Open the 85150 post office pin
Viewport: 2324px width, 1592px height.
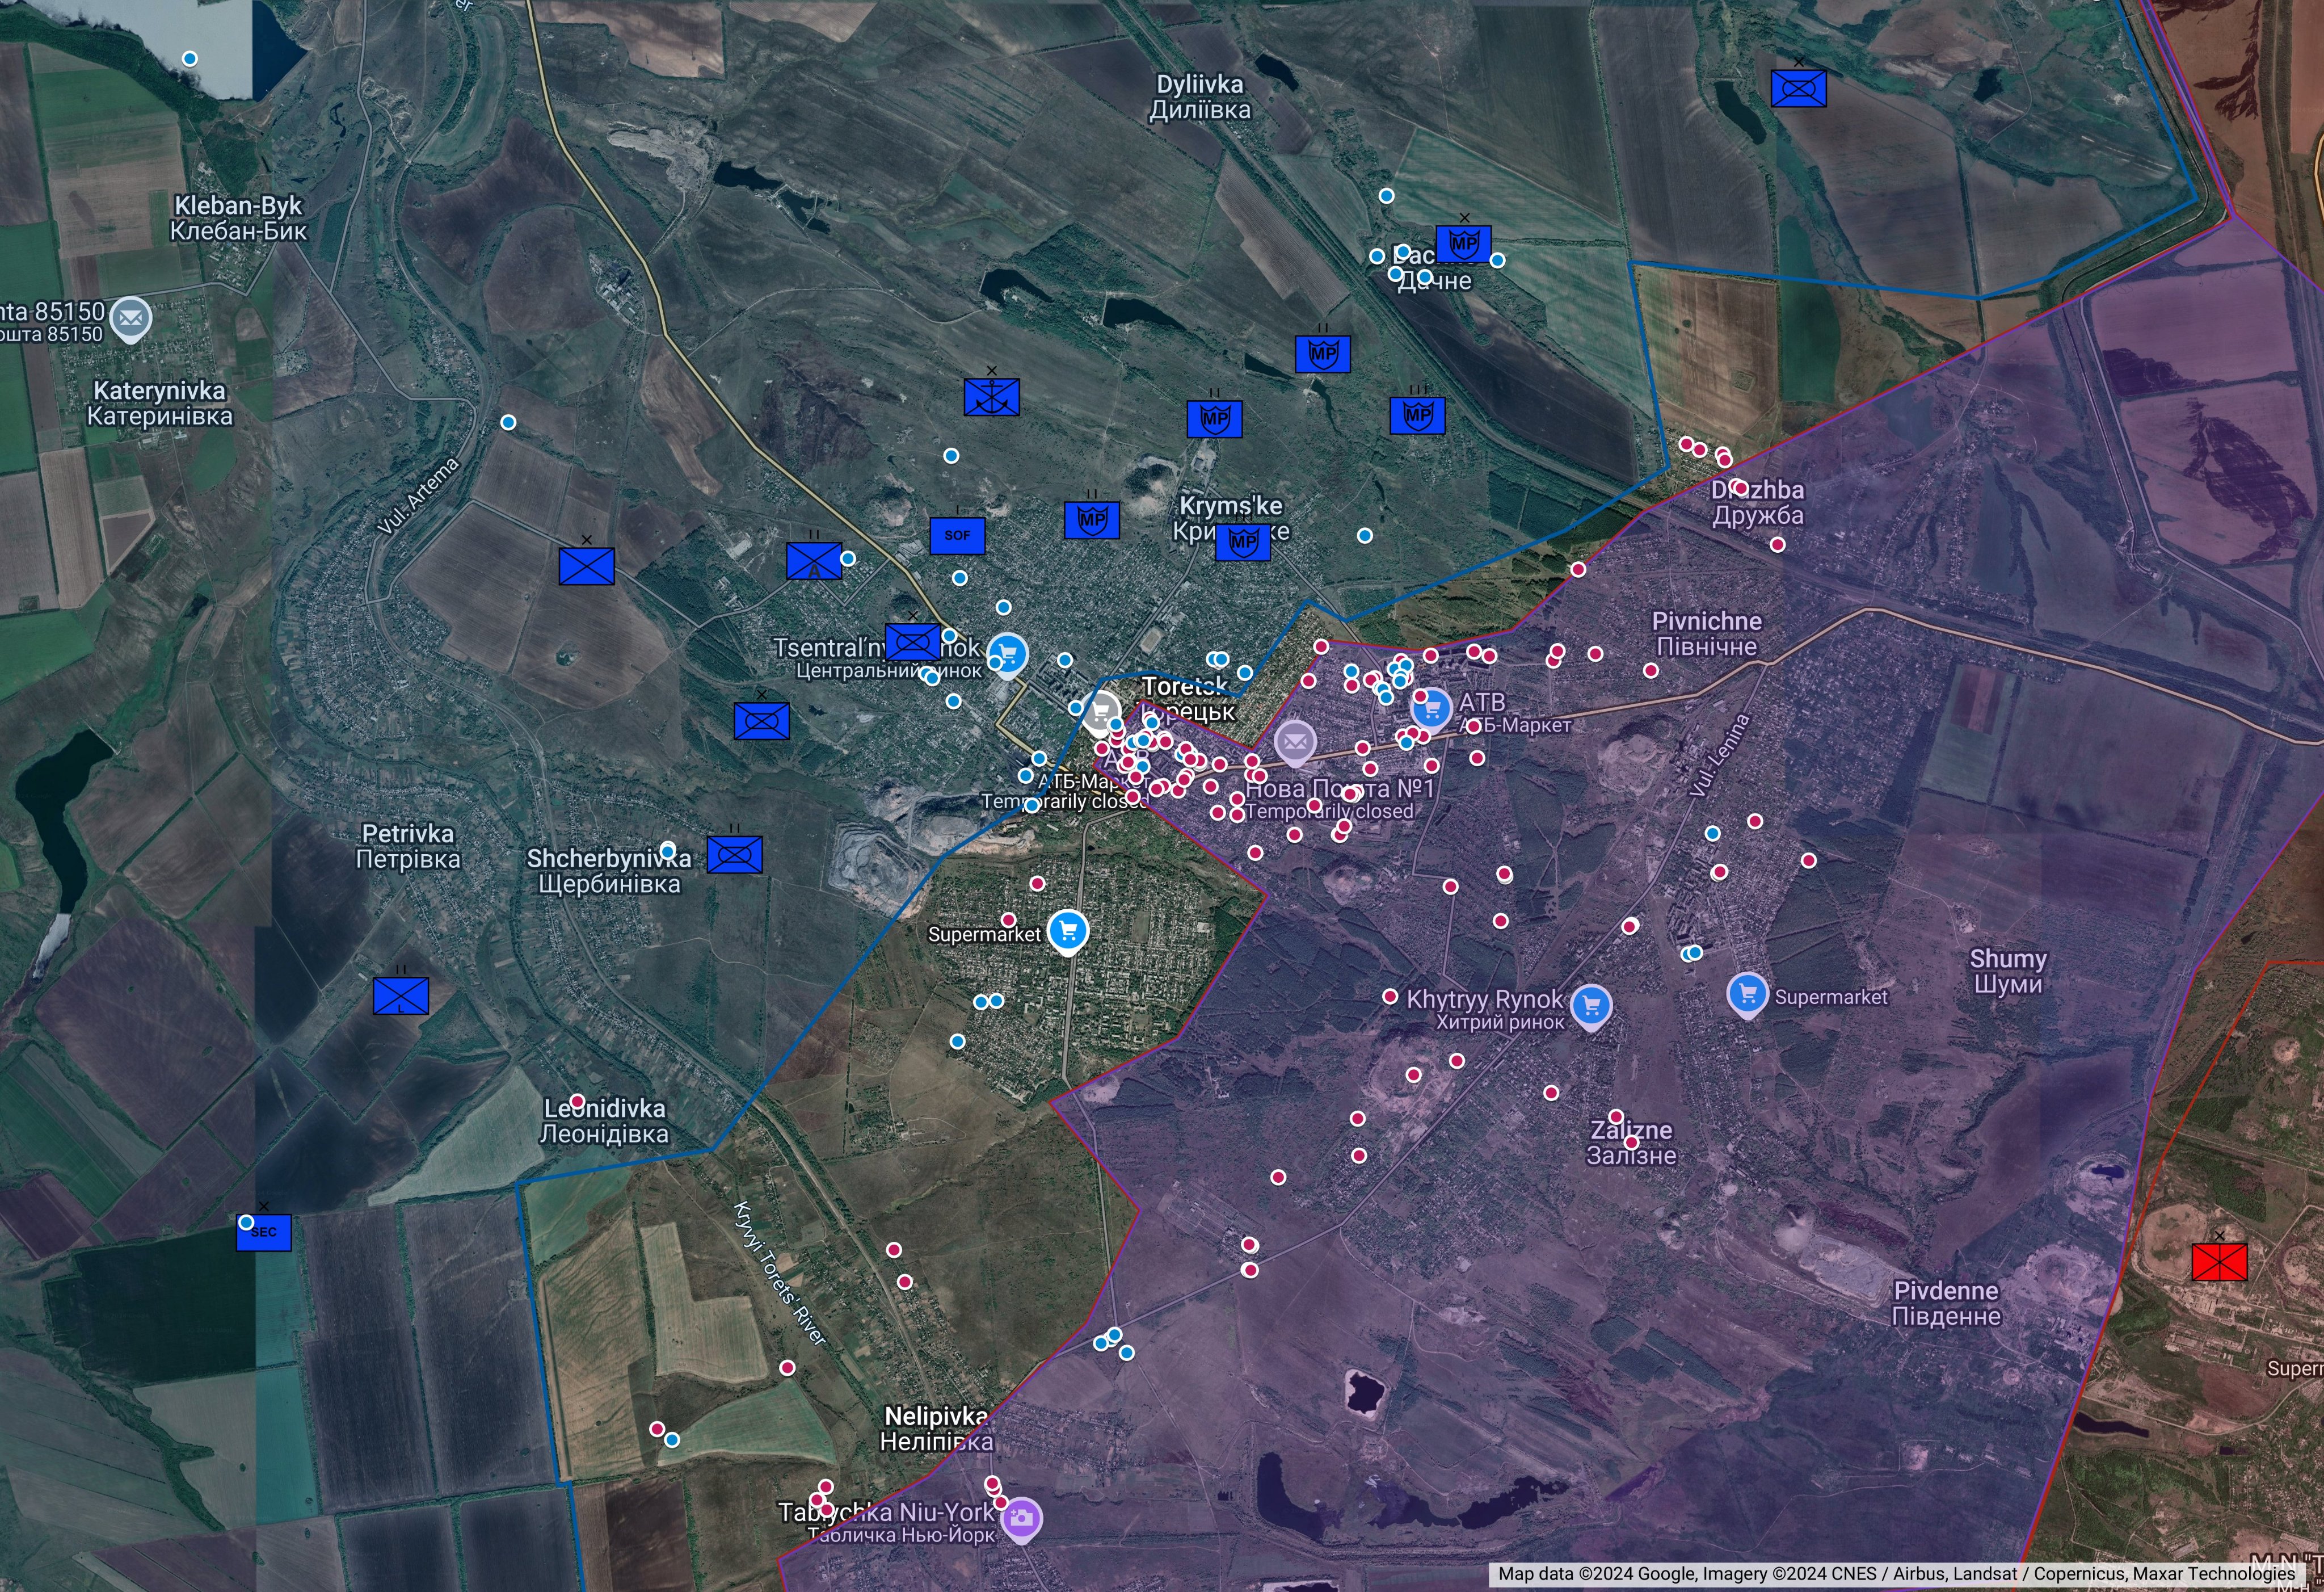(130, 319)
